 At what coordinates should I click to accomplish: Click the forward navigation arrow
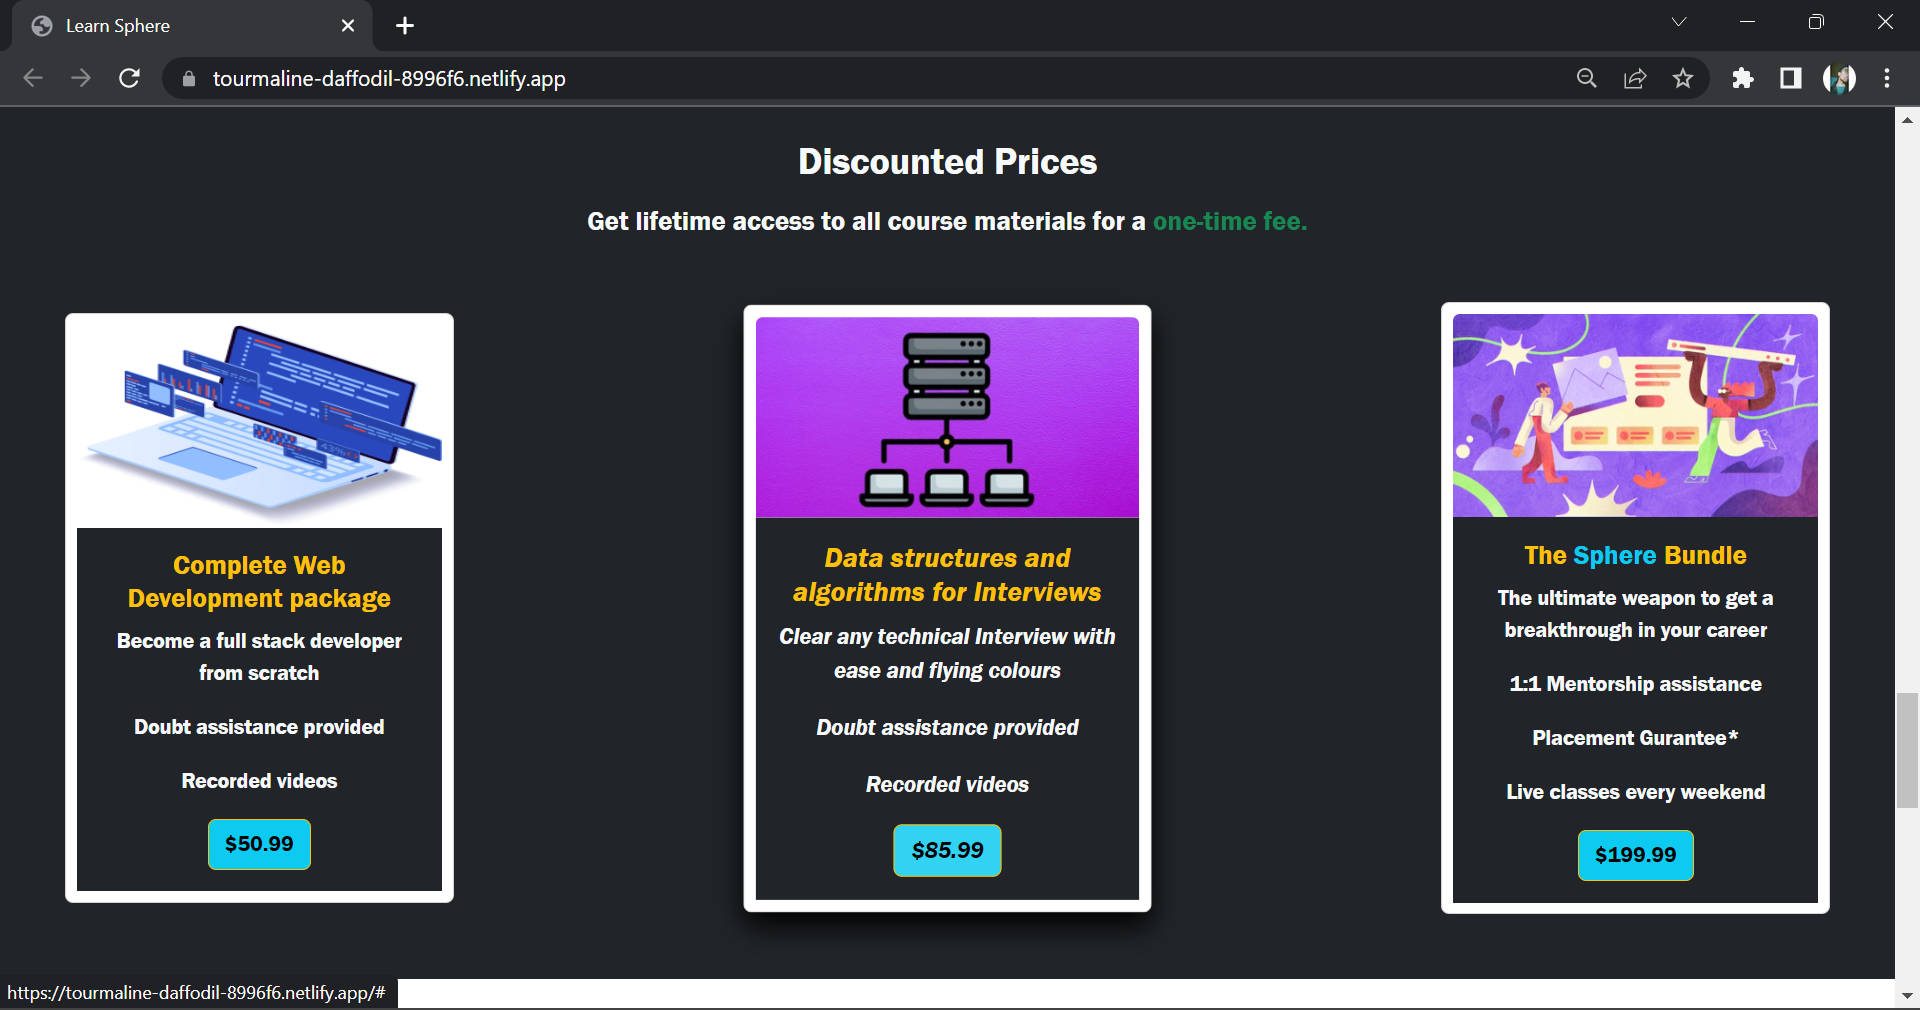tap(81, 78)
